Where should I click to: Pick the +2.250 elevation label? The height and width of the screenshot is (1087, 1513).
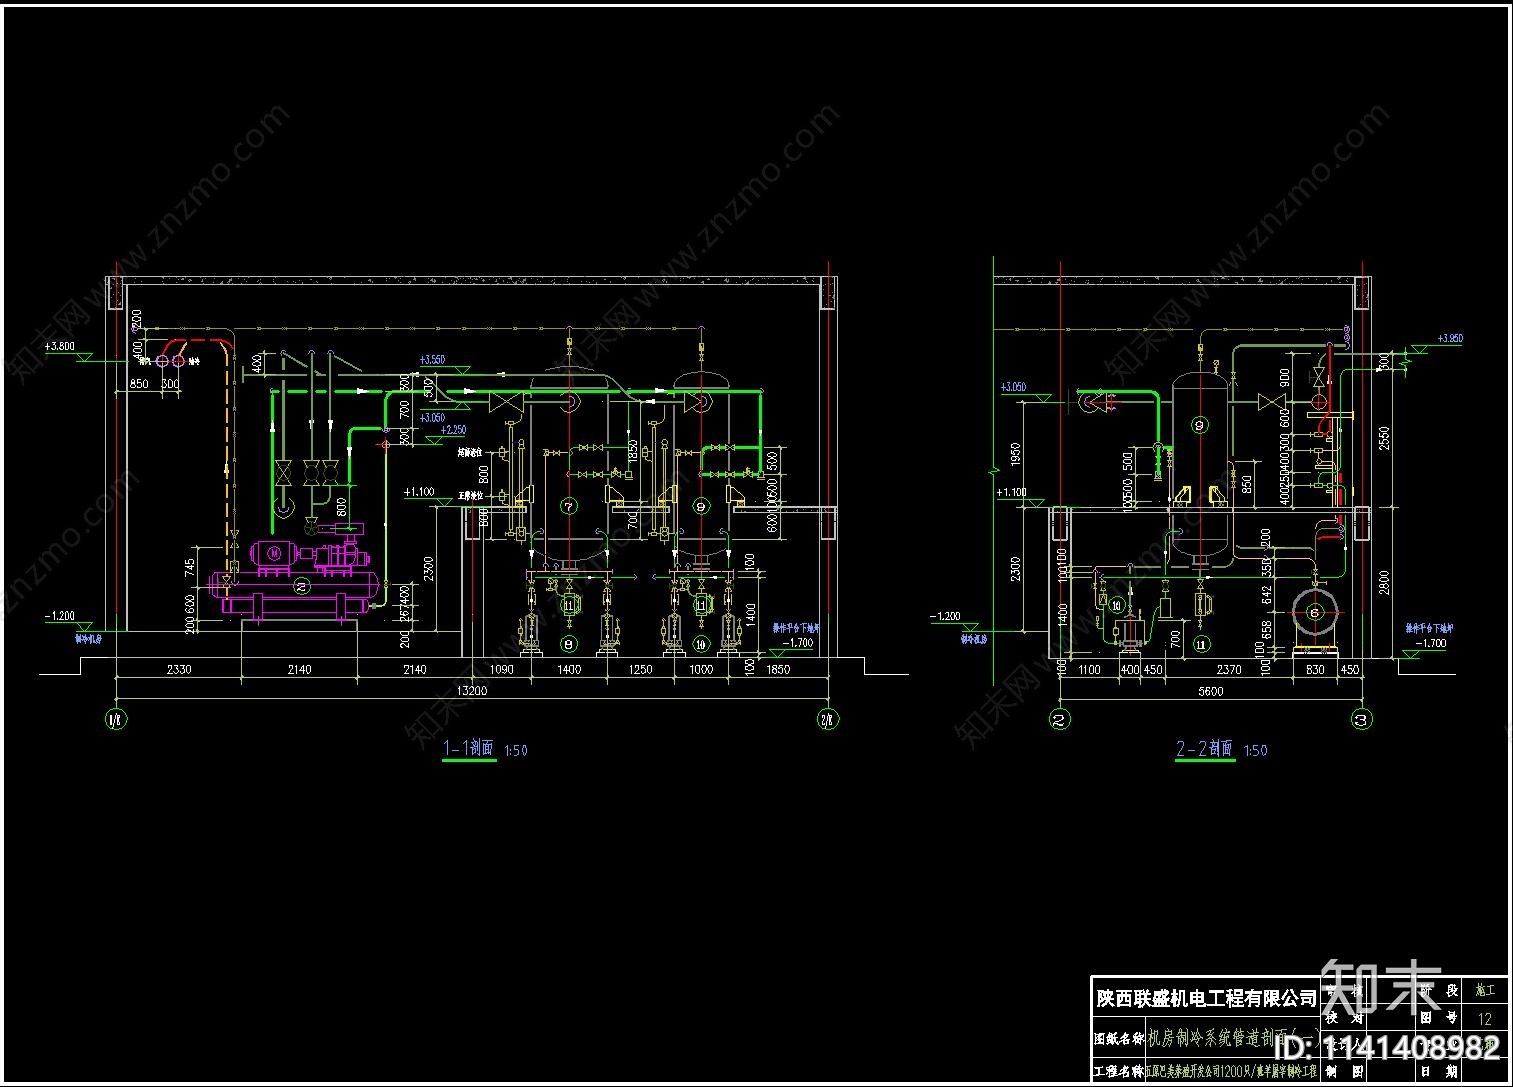click(452, 430)
